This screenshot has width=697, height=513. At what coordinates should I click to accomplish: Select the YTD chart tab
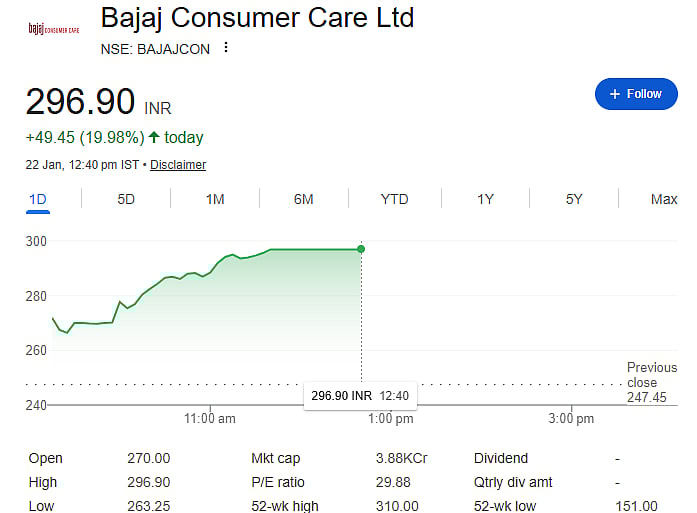click(394, 199)
